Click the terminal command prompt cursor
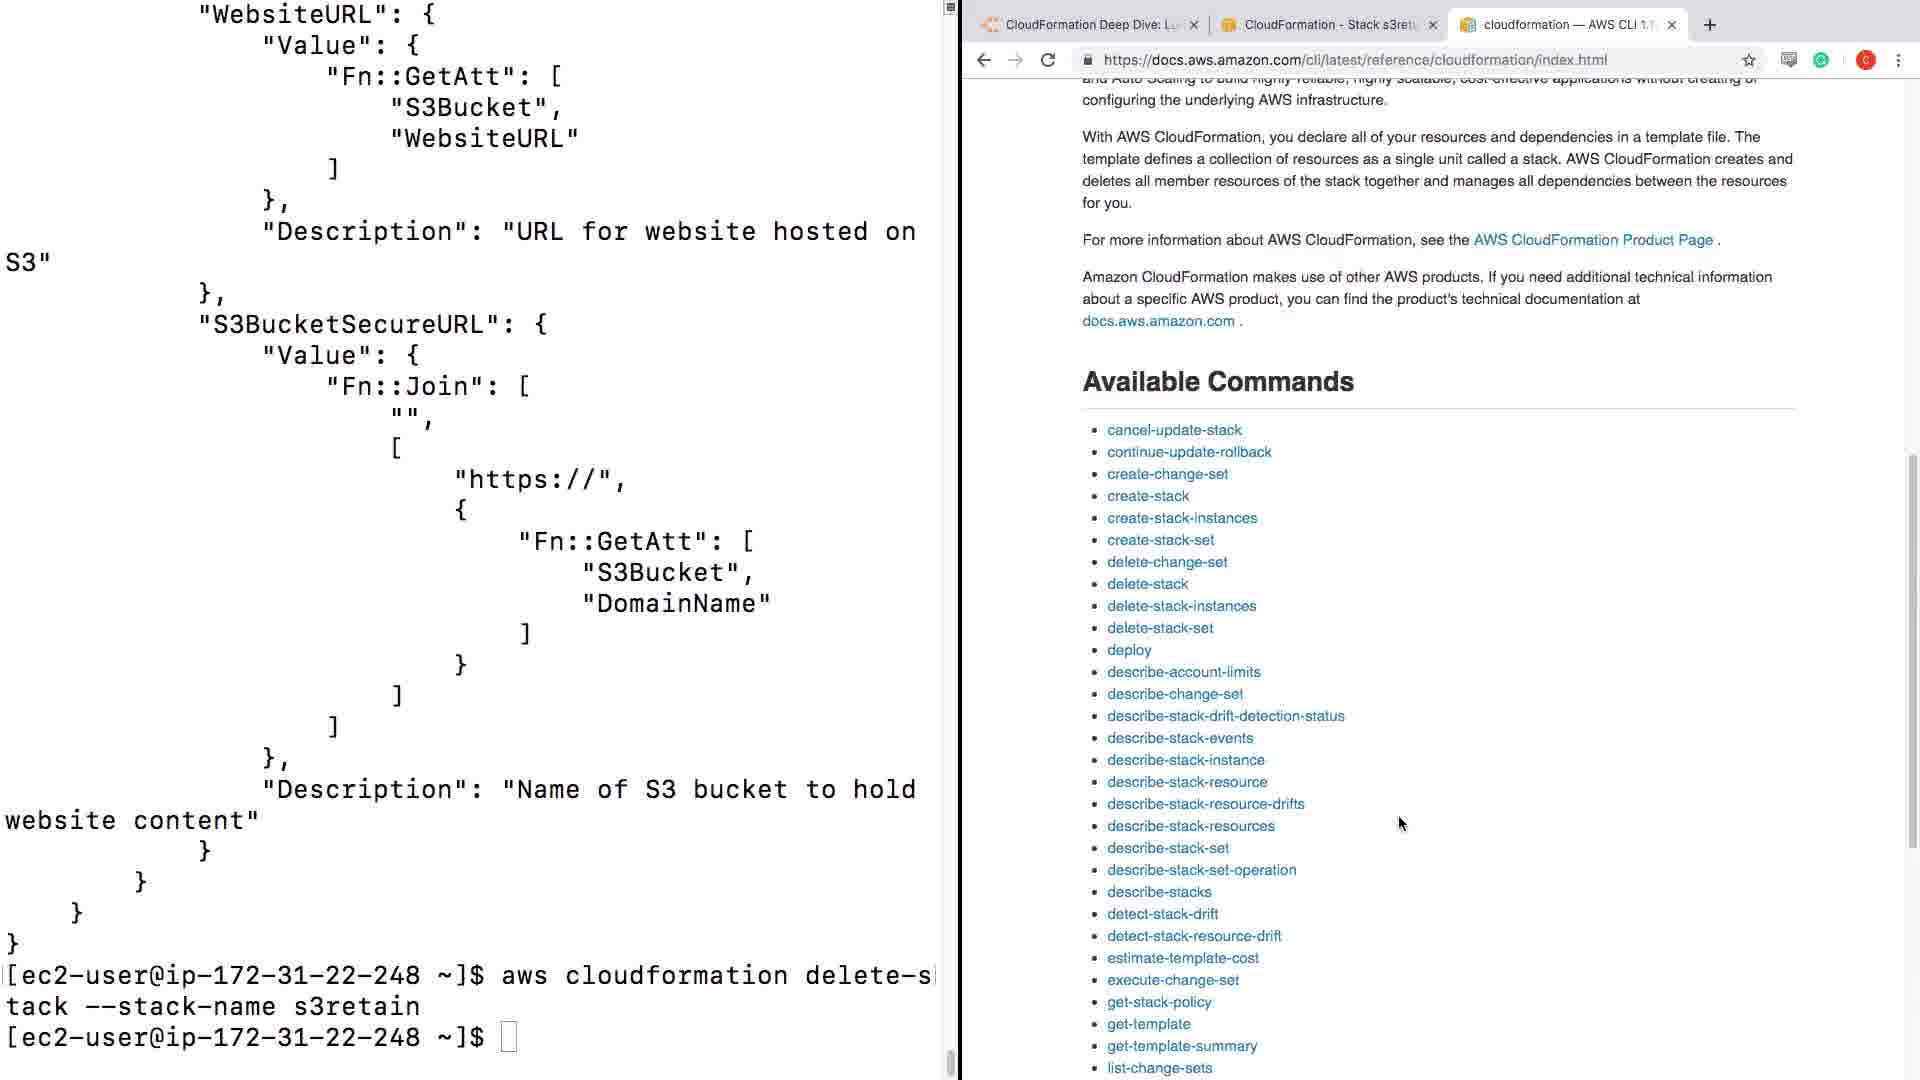 coord(509,1037)
